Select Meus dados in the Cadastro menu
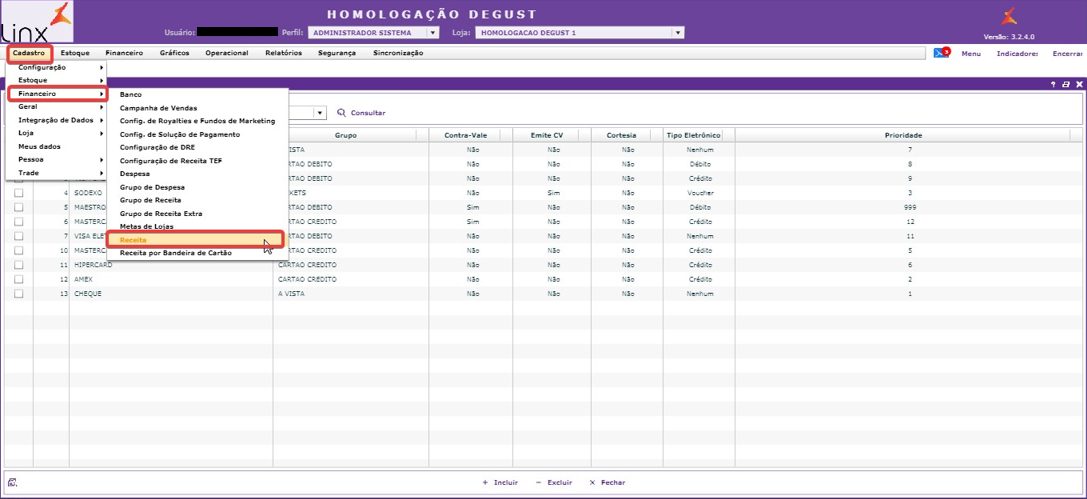 40,146
